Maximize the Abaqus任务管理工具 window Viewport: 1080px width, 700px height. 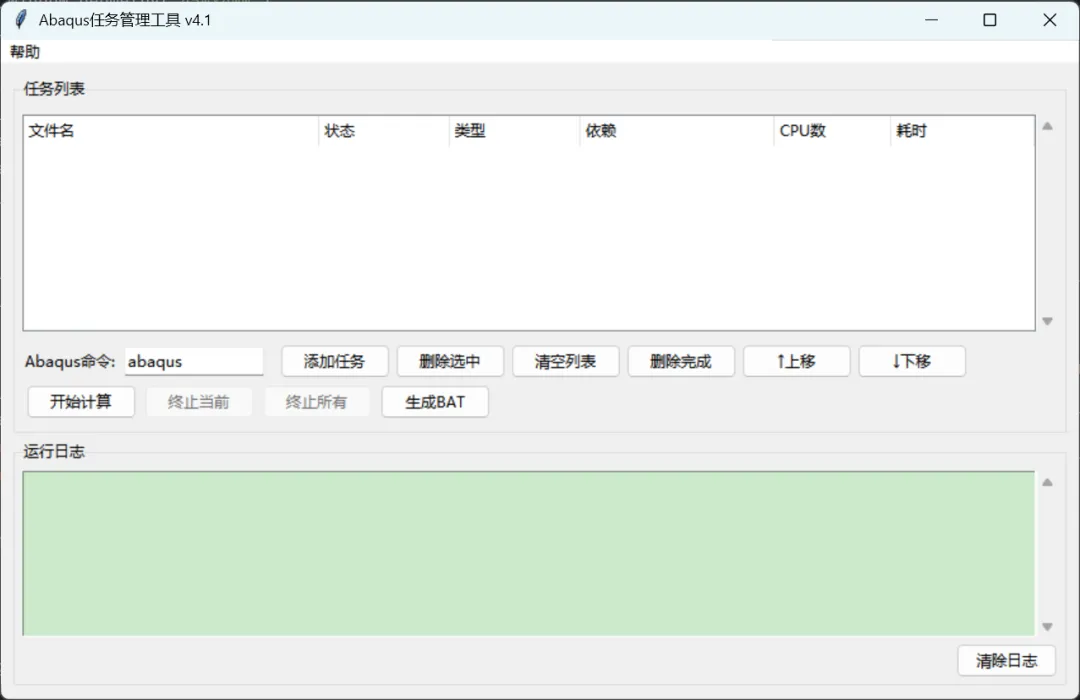[990, 20]
